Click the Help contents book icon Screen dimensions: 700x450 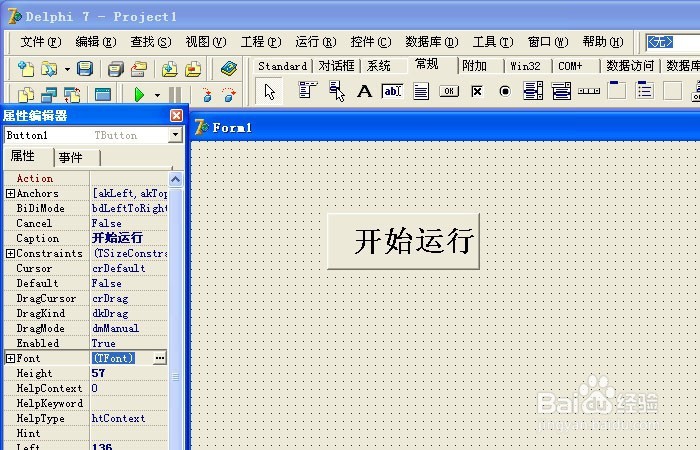(229, 69)
